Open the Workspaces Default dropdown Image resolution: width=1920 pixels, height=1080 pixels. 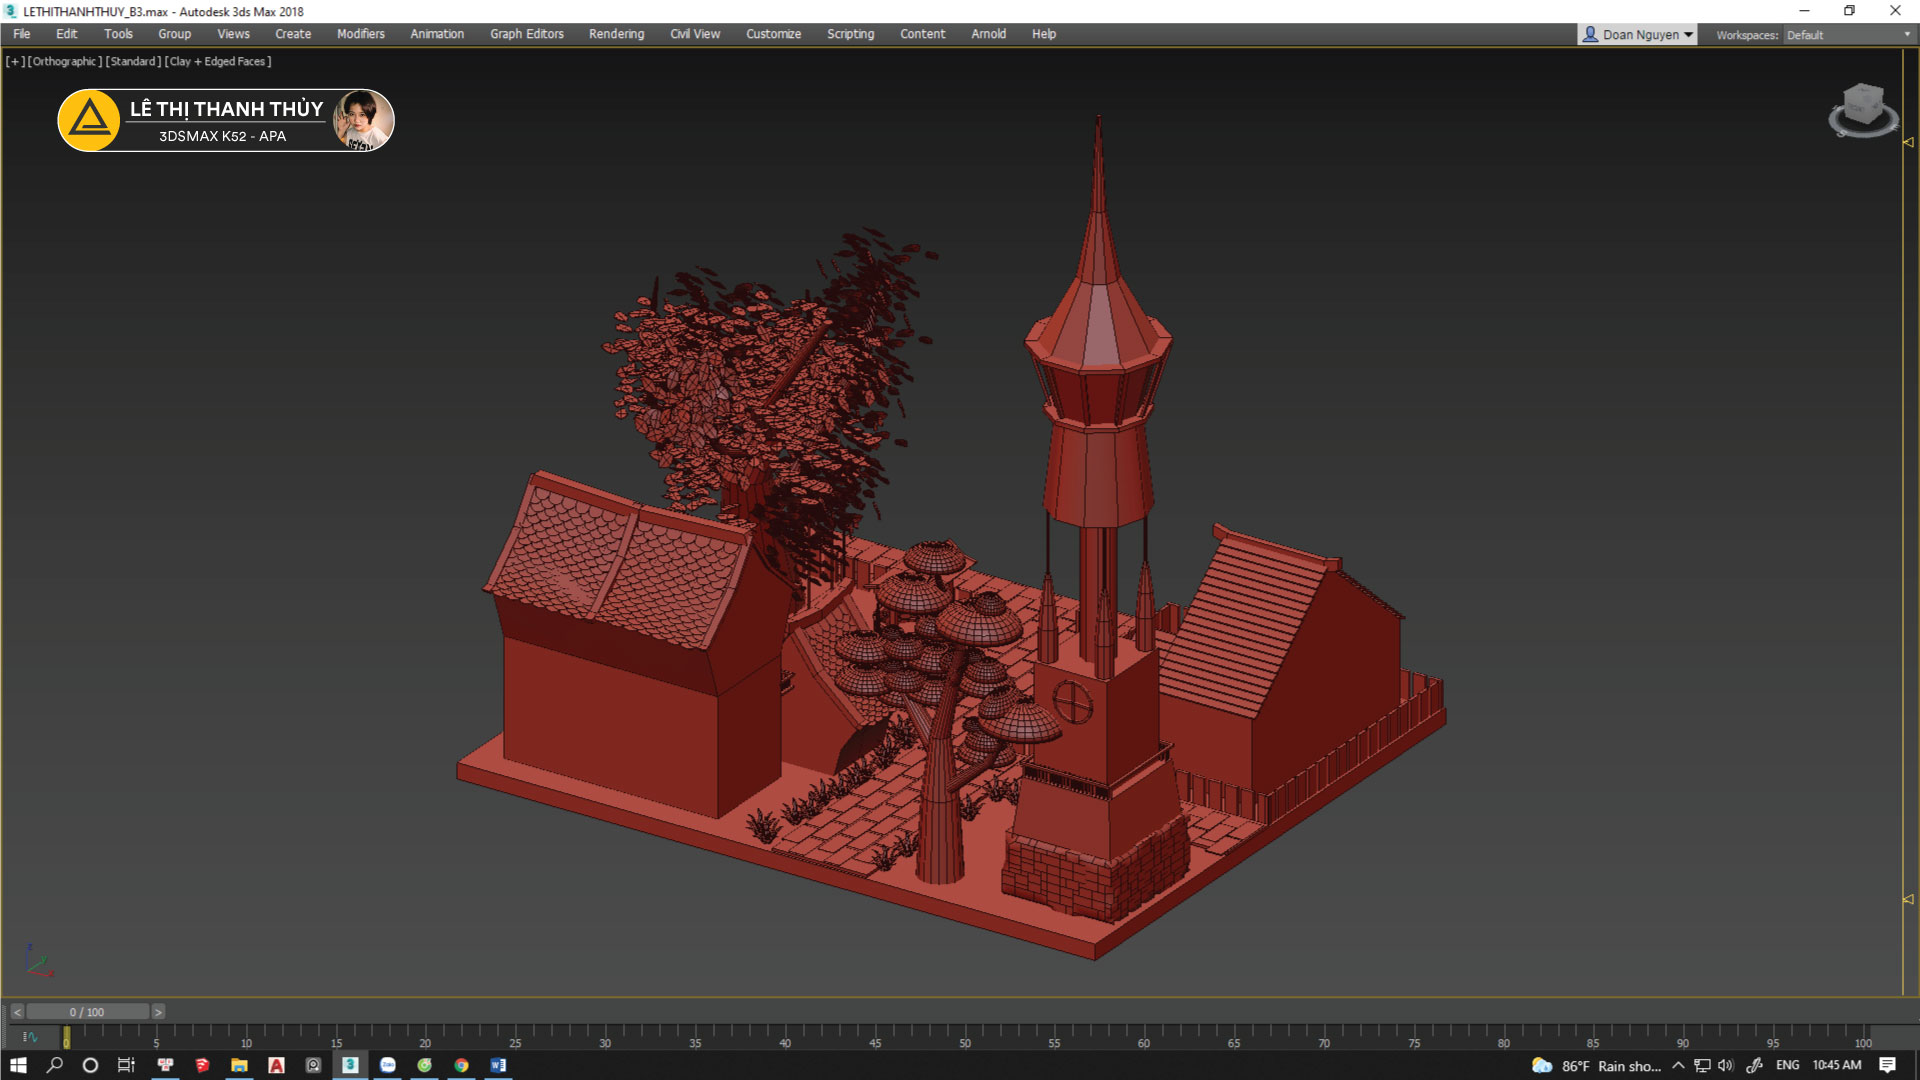coord(1848,35)
